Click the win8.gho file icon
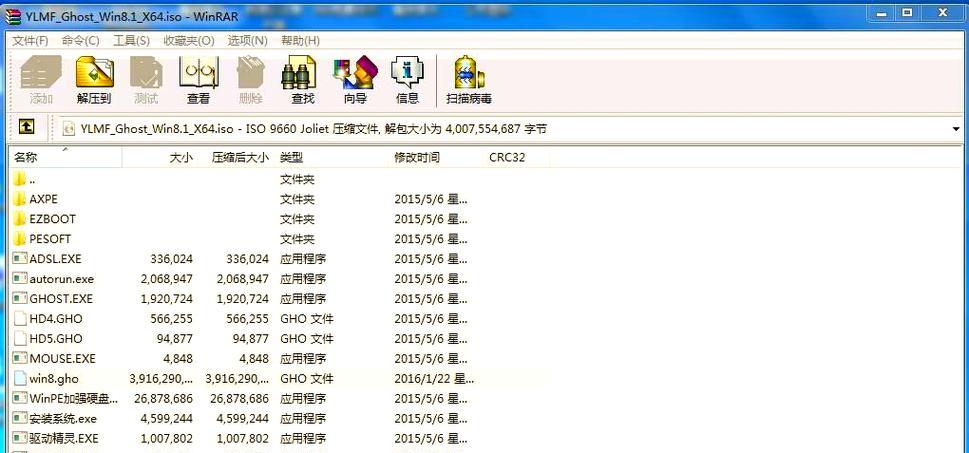969x453 pixels. tap(20, 378)
